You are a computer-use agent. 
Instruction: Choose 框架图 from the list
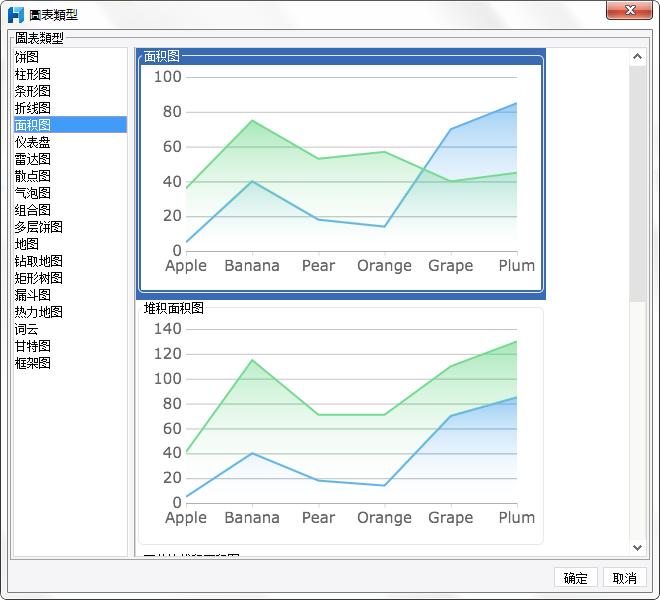tap(70, 363)
